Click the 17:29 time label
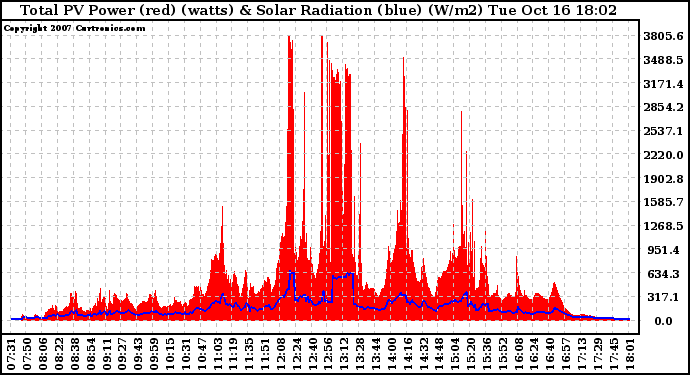This screenshot has width=690, height=375. pos(597,354)
